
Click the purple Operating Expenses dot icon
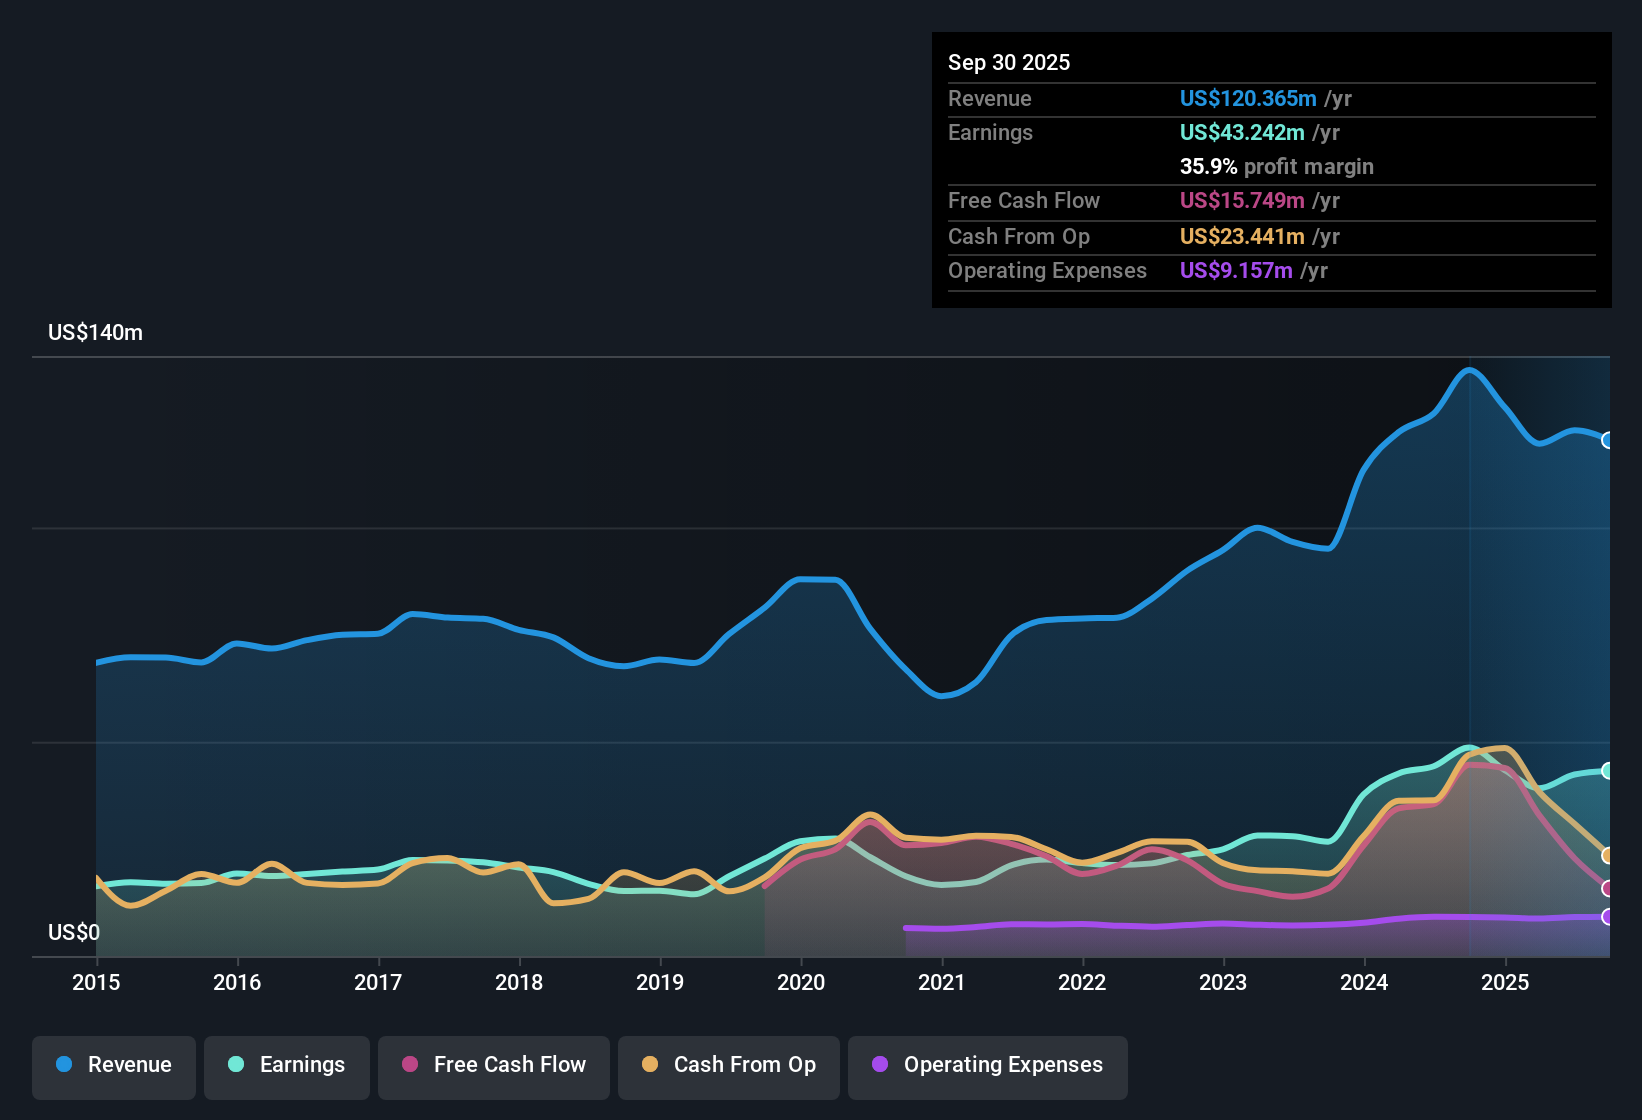[x=880, y=1065]
